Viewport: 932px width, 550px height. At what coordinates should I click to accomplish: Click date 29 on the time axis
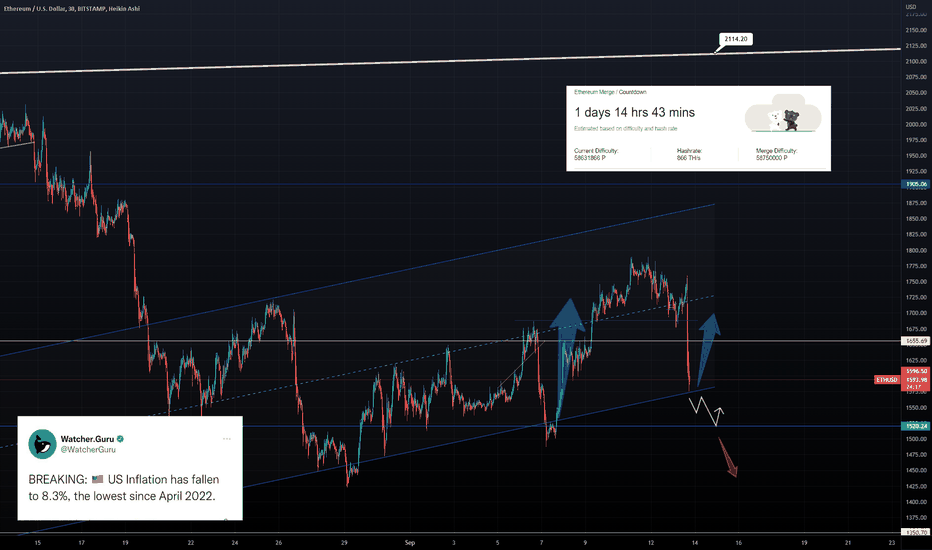tap(344, 543)
